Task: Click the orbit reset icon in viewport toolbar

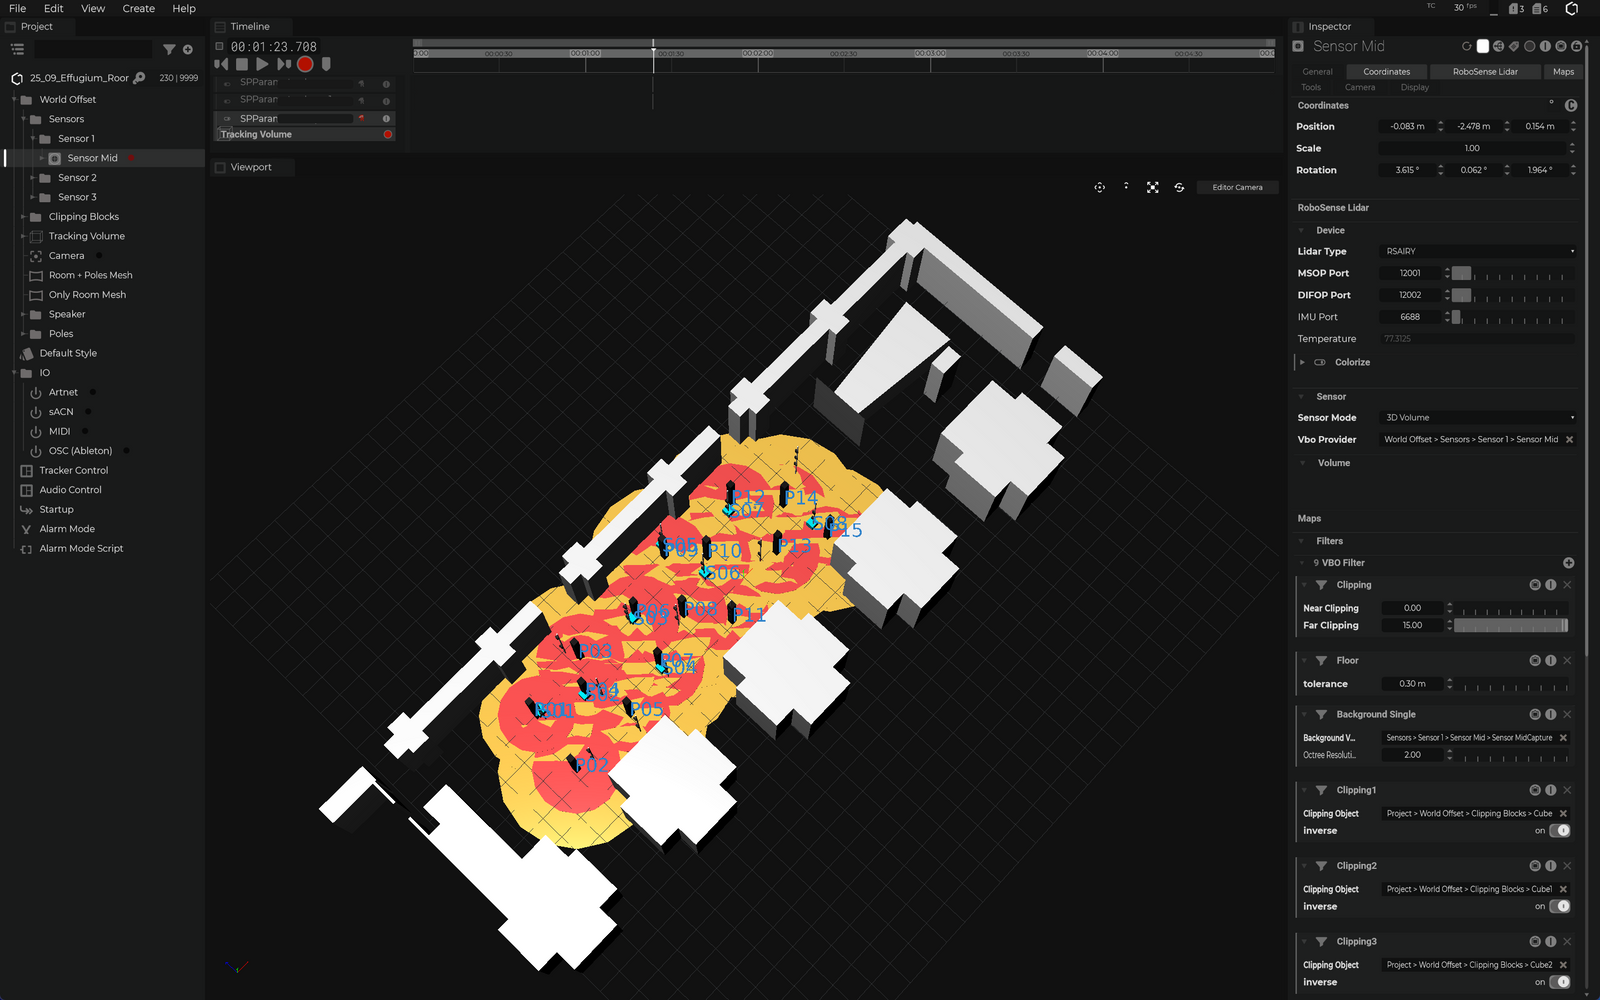Action: [x=1179, y=187]
